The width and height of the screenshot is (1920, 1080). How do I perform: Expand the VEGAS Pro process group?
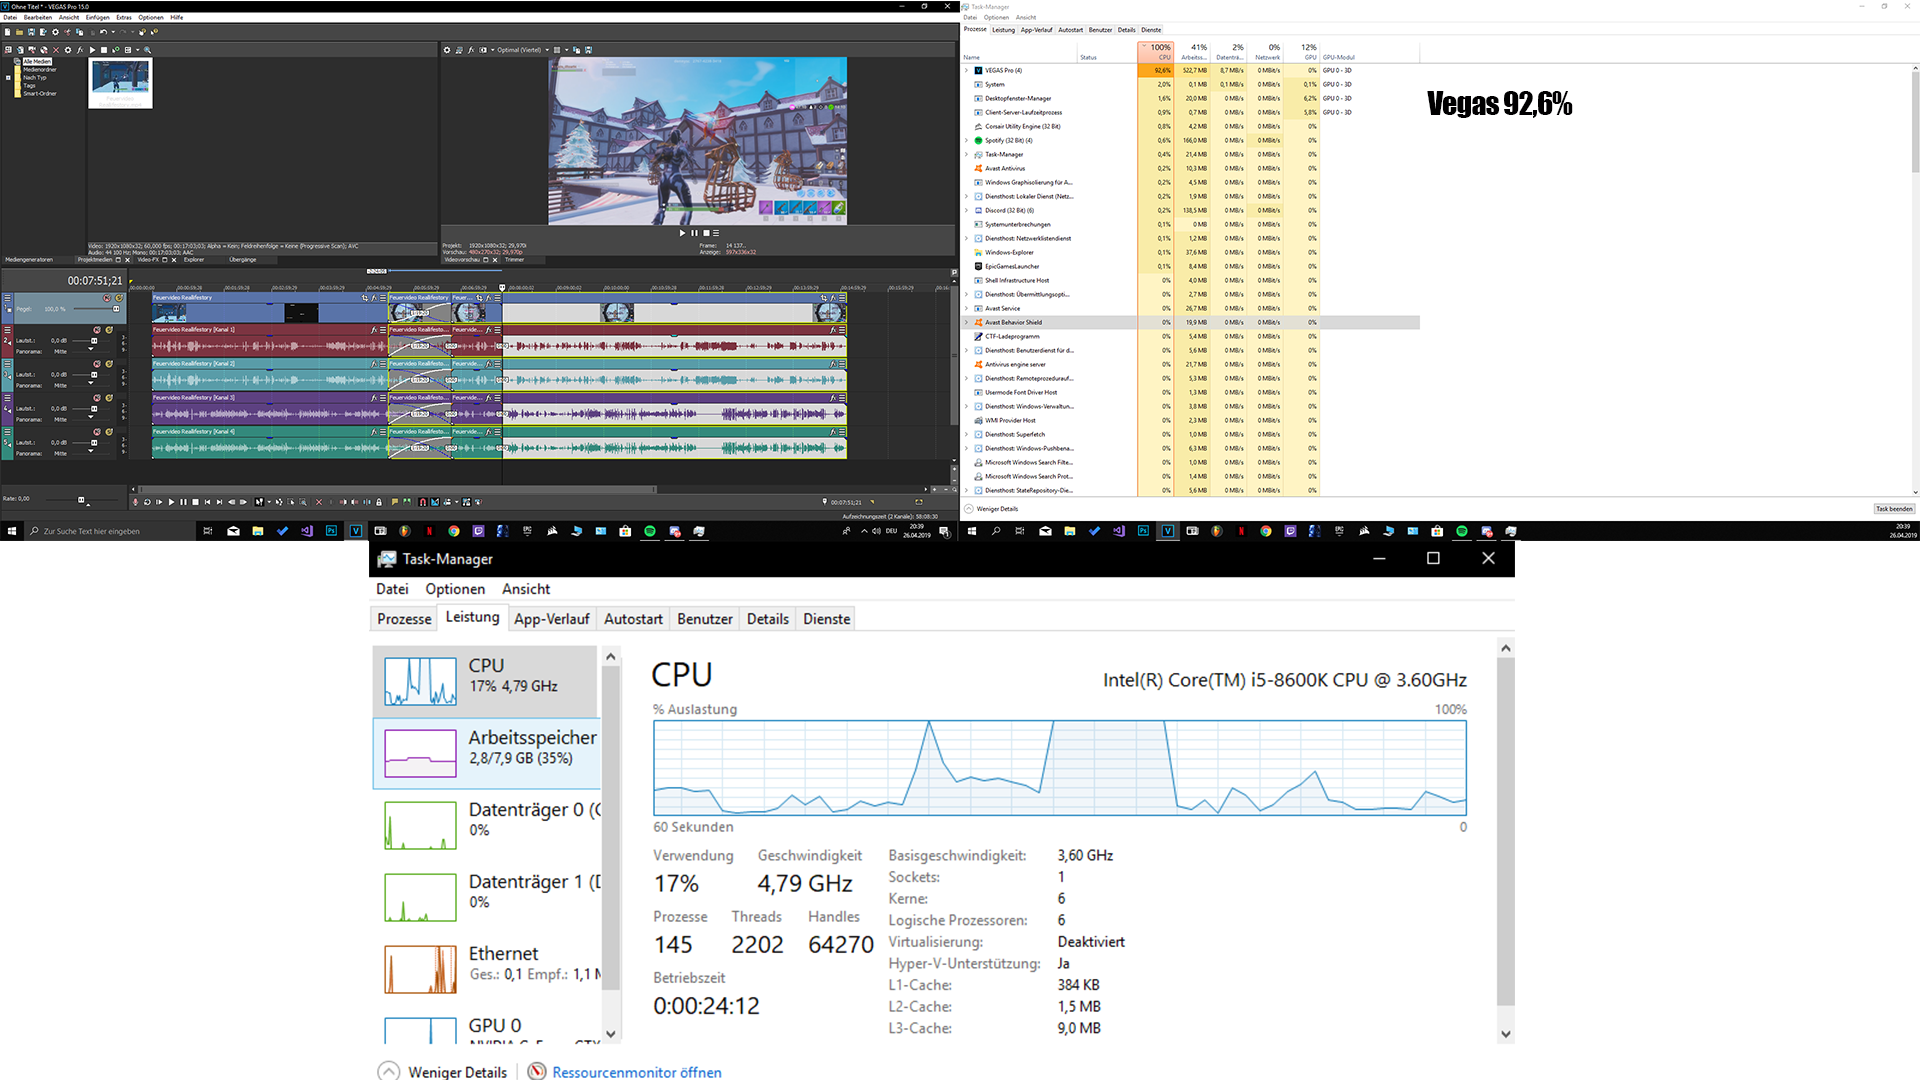point(967,71)
